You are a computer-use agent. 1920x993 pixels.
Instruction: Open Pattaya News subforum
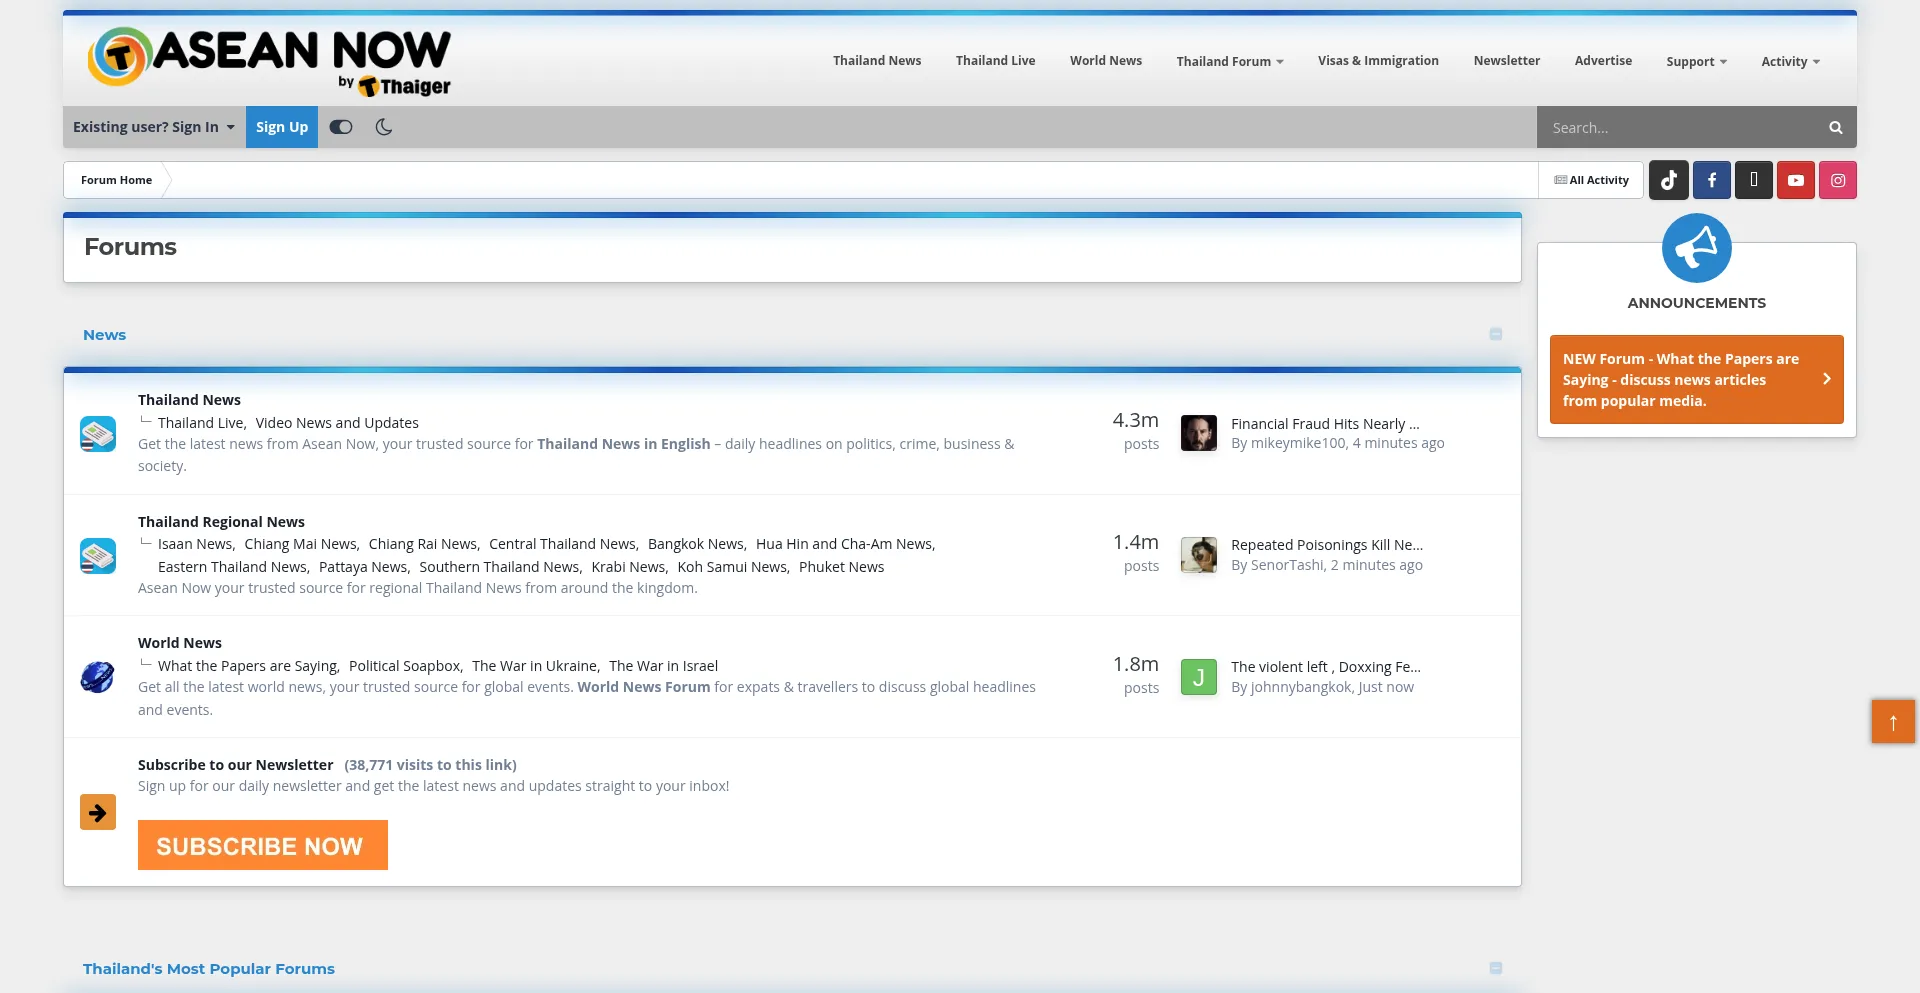click(x=362, y=567)
